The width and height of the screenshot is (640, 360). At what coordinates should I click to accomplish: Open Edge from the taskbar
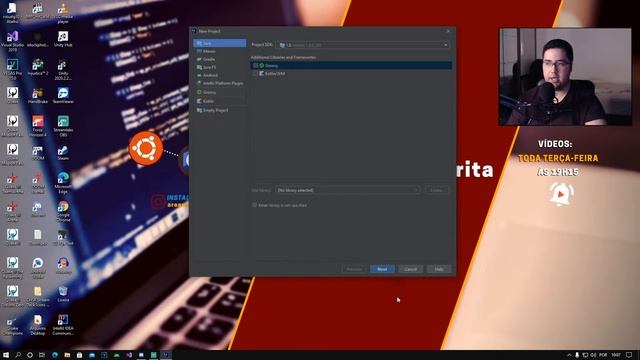coord(55,355)
